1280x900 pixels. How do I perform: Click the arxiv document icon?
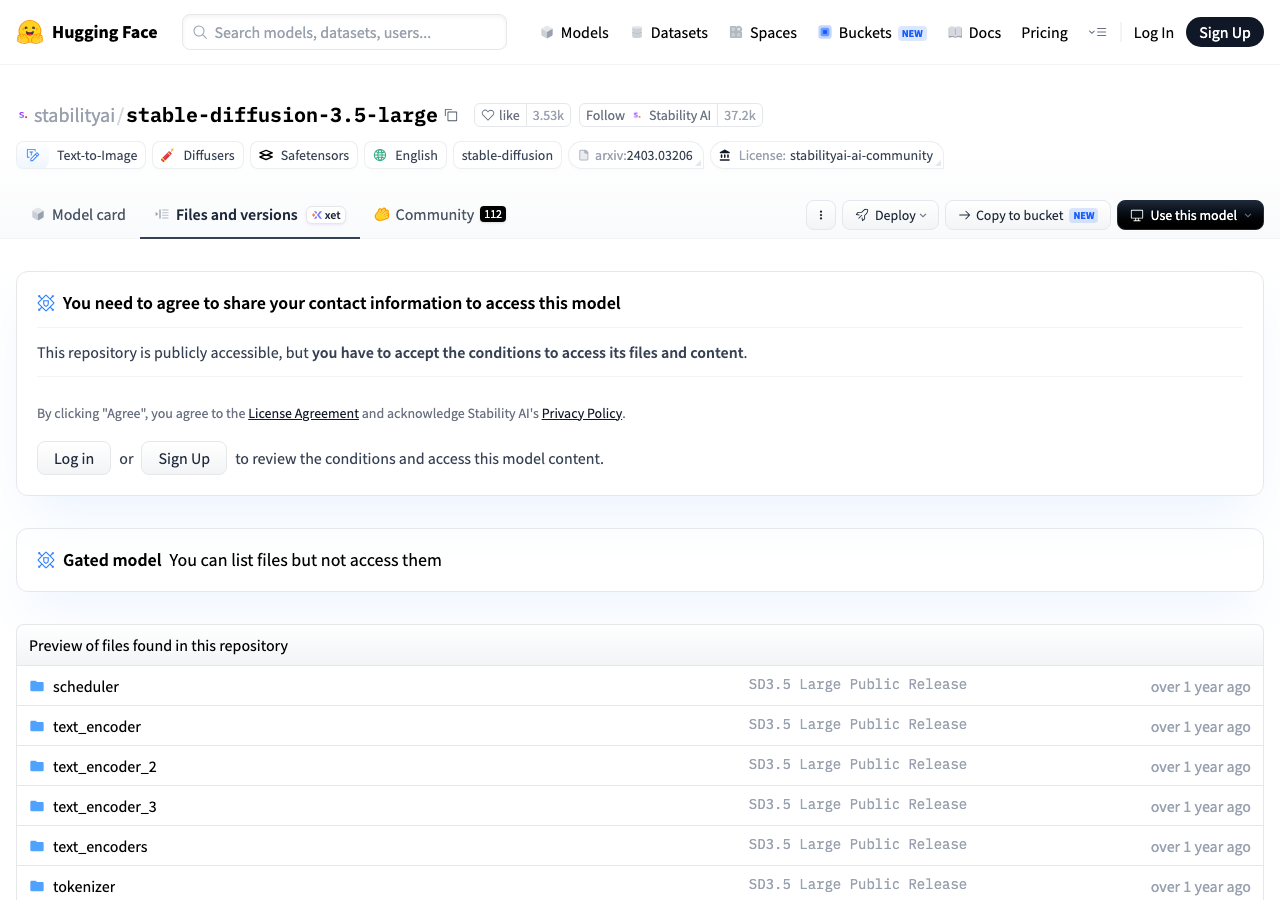coord(585,155)
